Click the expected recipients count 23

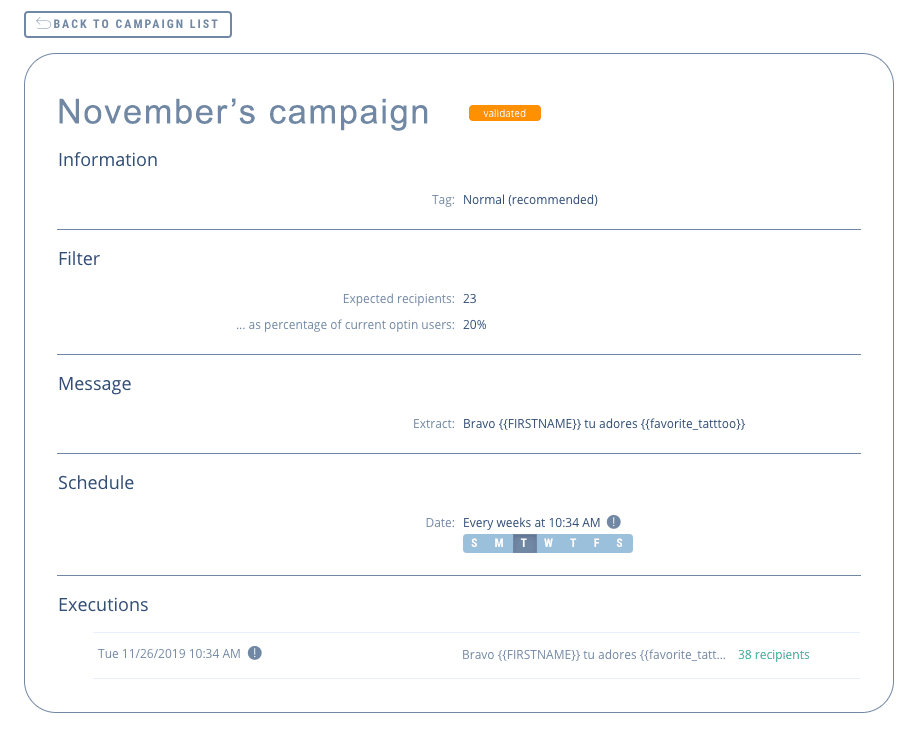tap(470, 299)
